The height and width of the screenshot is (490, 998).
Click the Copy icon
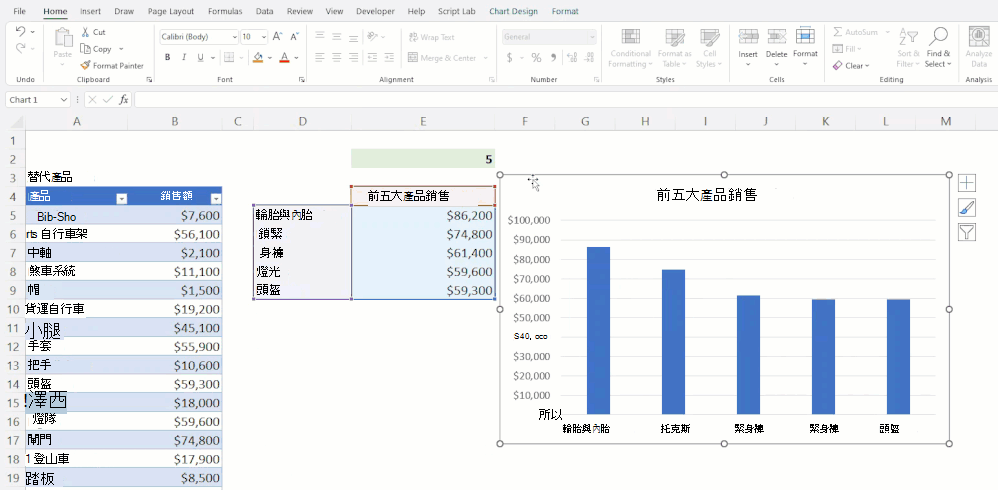pyautogui.click(x=85, y=49)
